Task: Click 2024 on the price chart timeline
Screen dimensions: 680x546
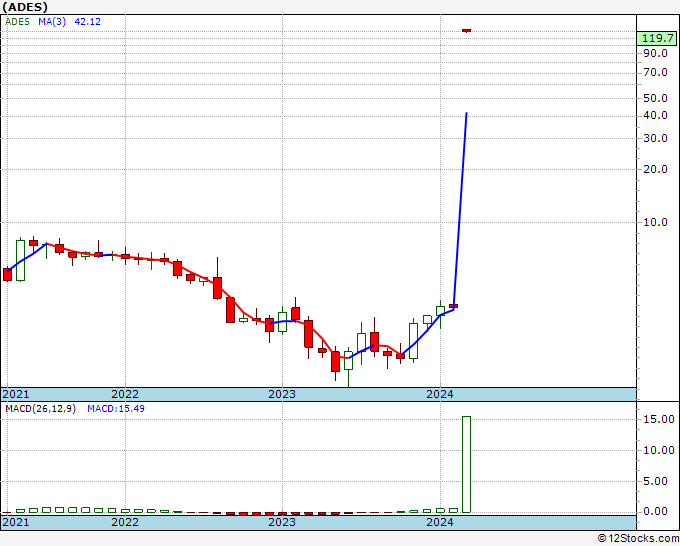Action: click(x=440, y=394)
